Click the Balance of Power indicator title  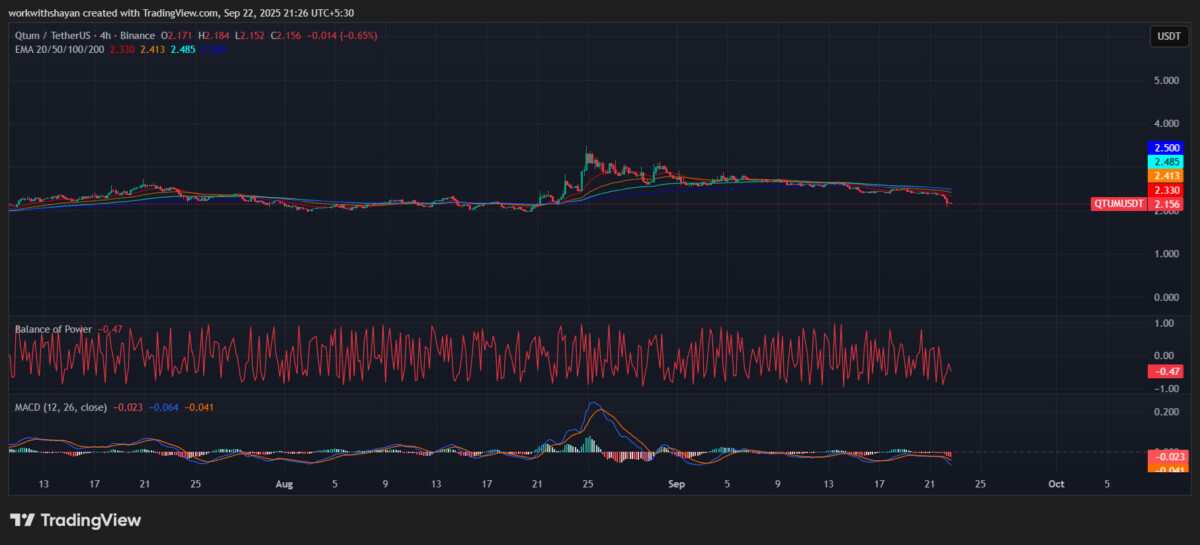53,329
